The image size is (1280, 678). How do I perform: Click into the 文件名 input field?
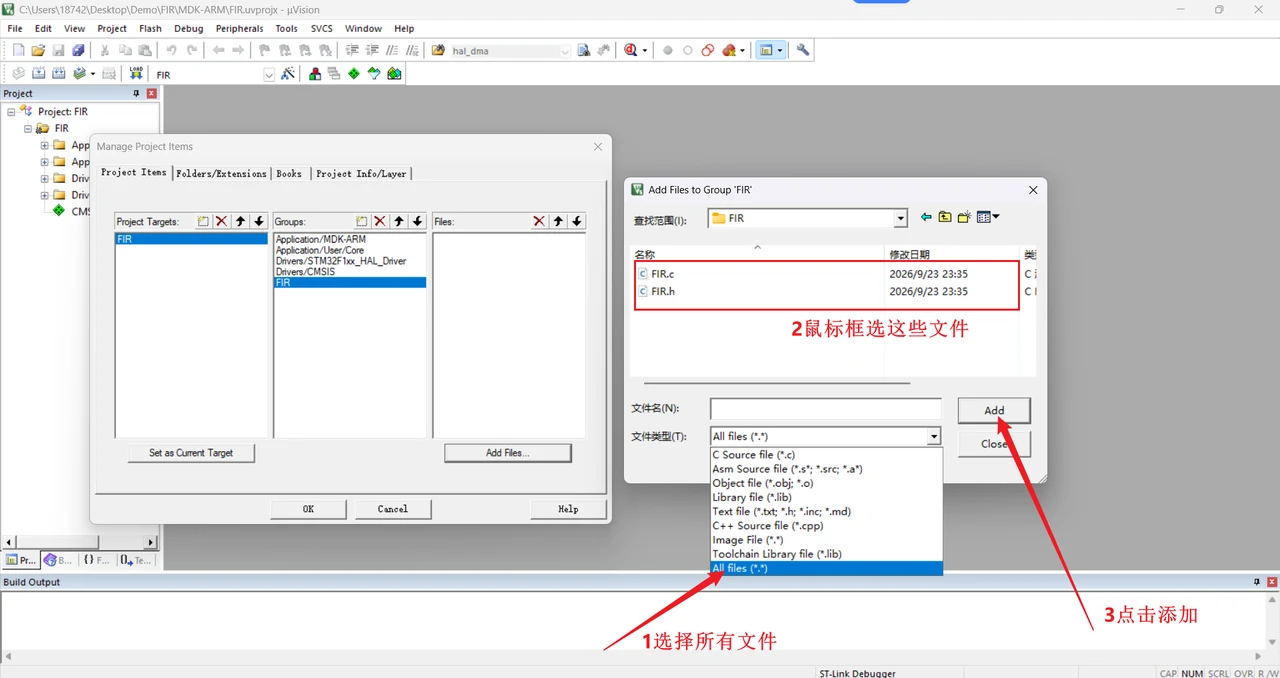click(x=826, y=409)
